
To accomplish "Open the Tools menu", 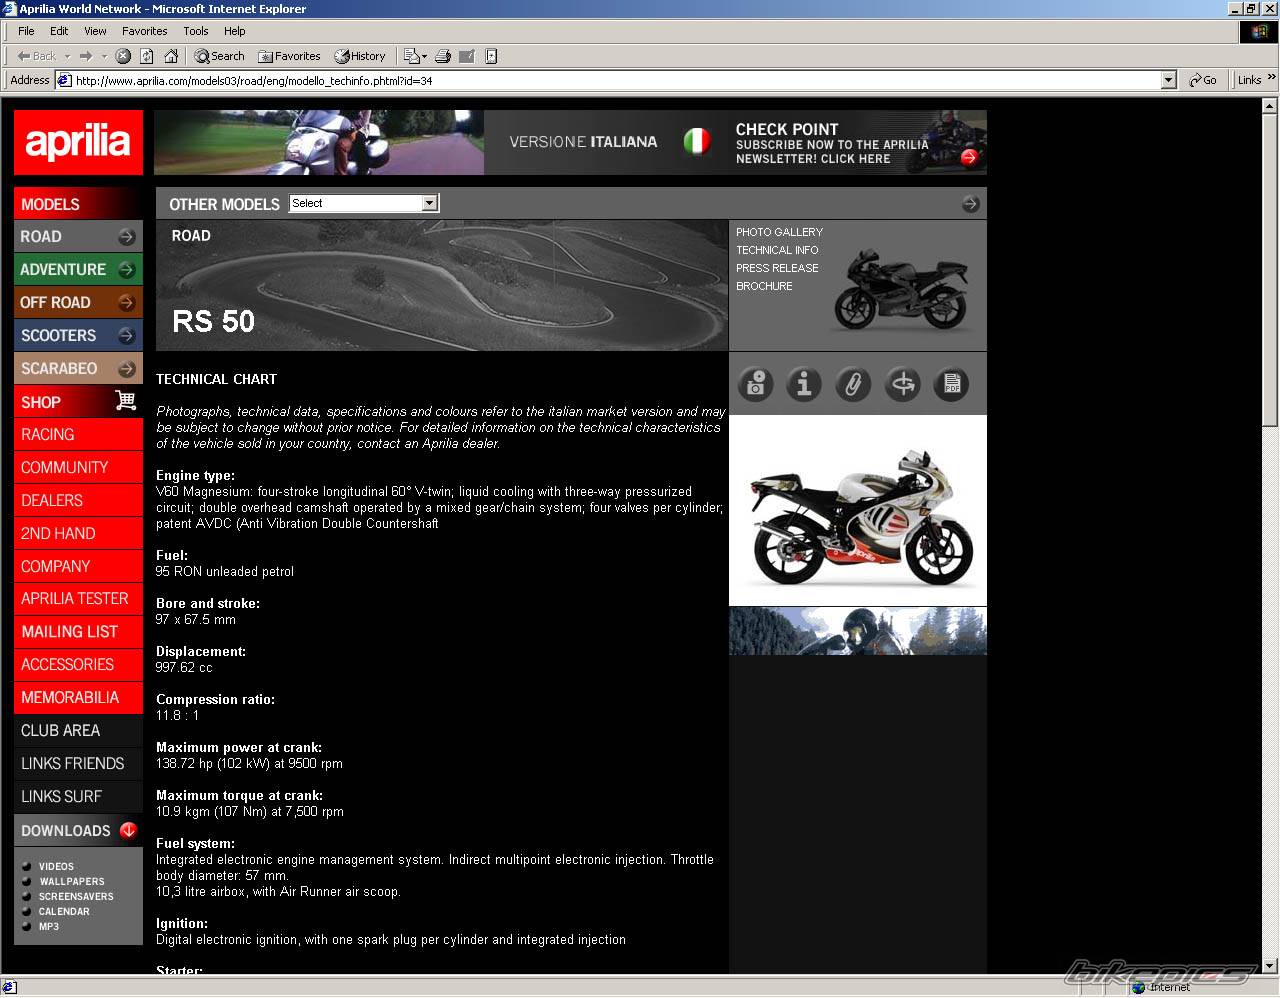I will [x=196, y=31].
